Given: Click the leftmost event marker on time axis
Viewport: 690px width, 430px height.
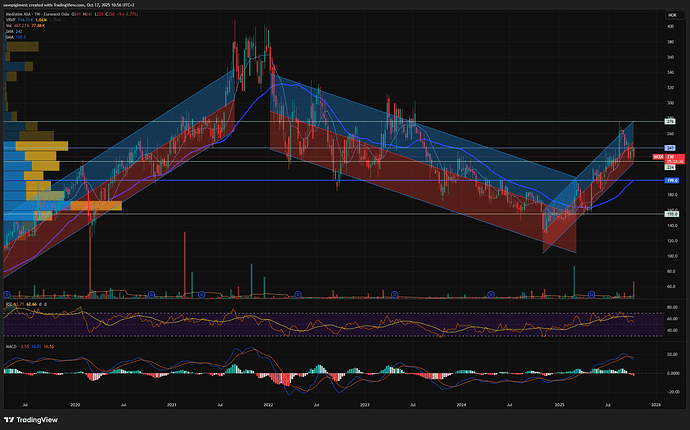Looking at the screenshot, I should click(x=8, y=294).
